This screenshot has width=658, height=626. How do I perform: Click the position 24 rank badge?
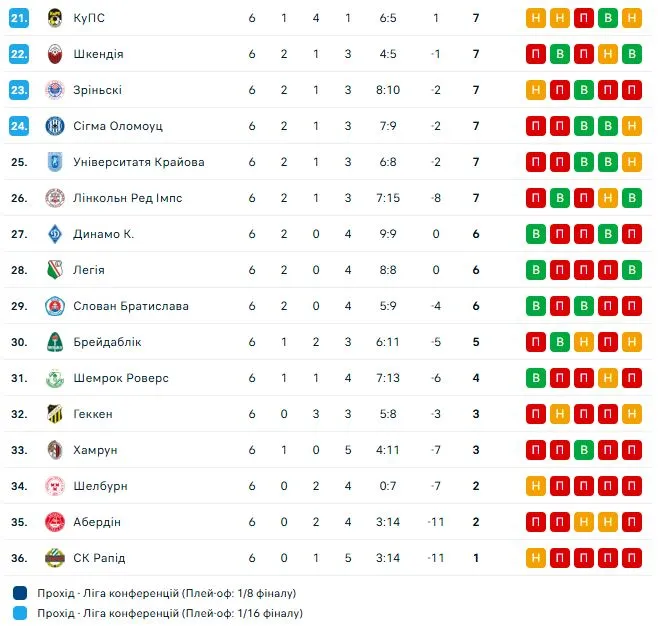[19, 126]
